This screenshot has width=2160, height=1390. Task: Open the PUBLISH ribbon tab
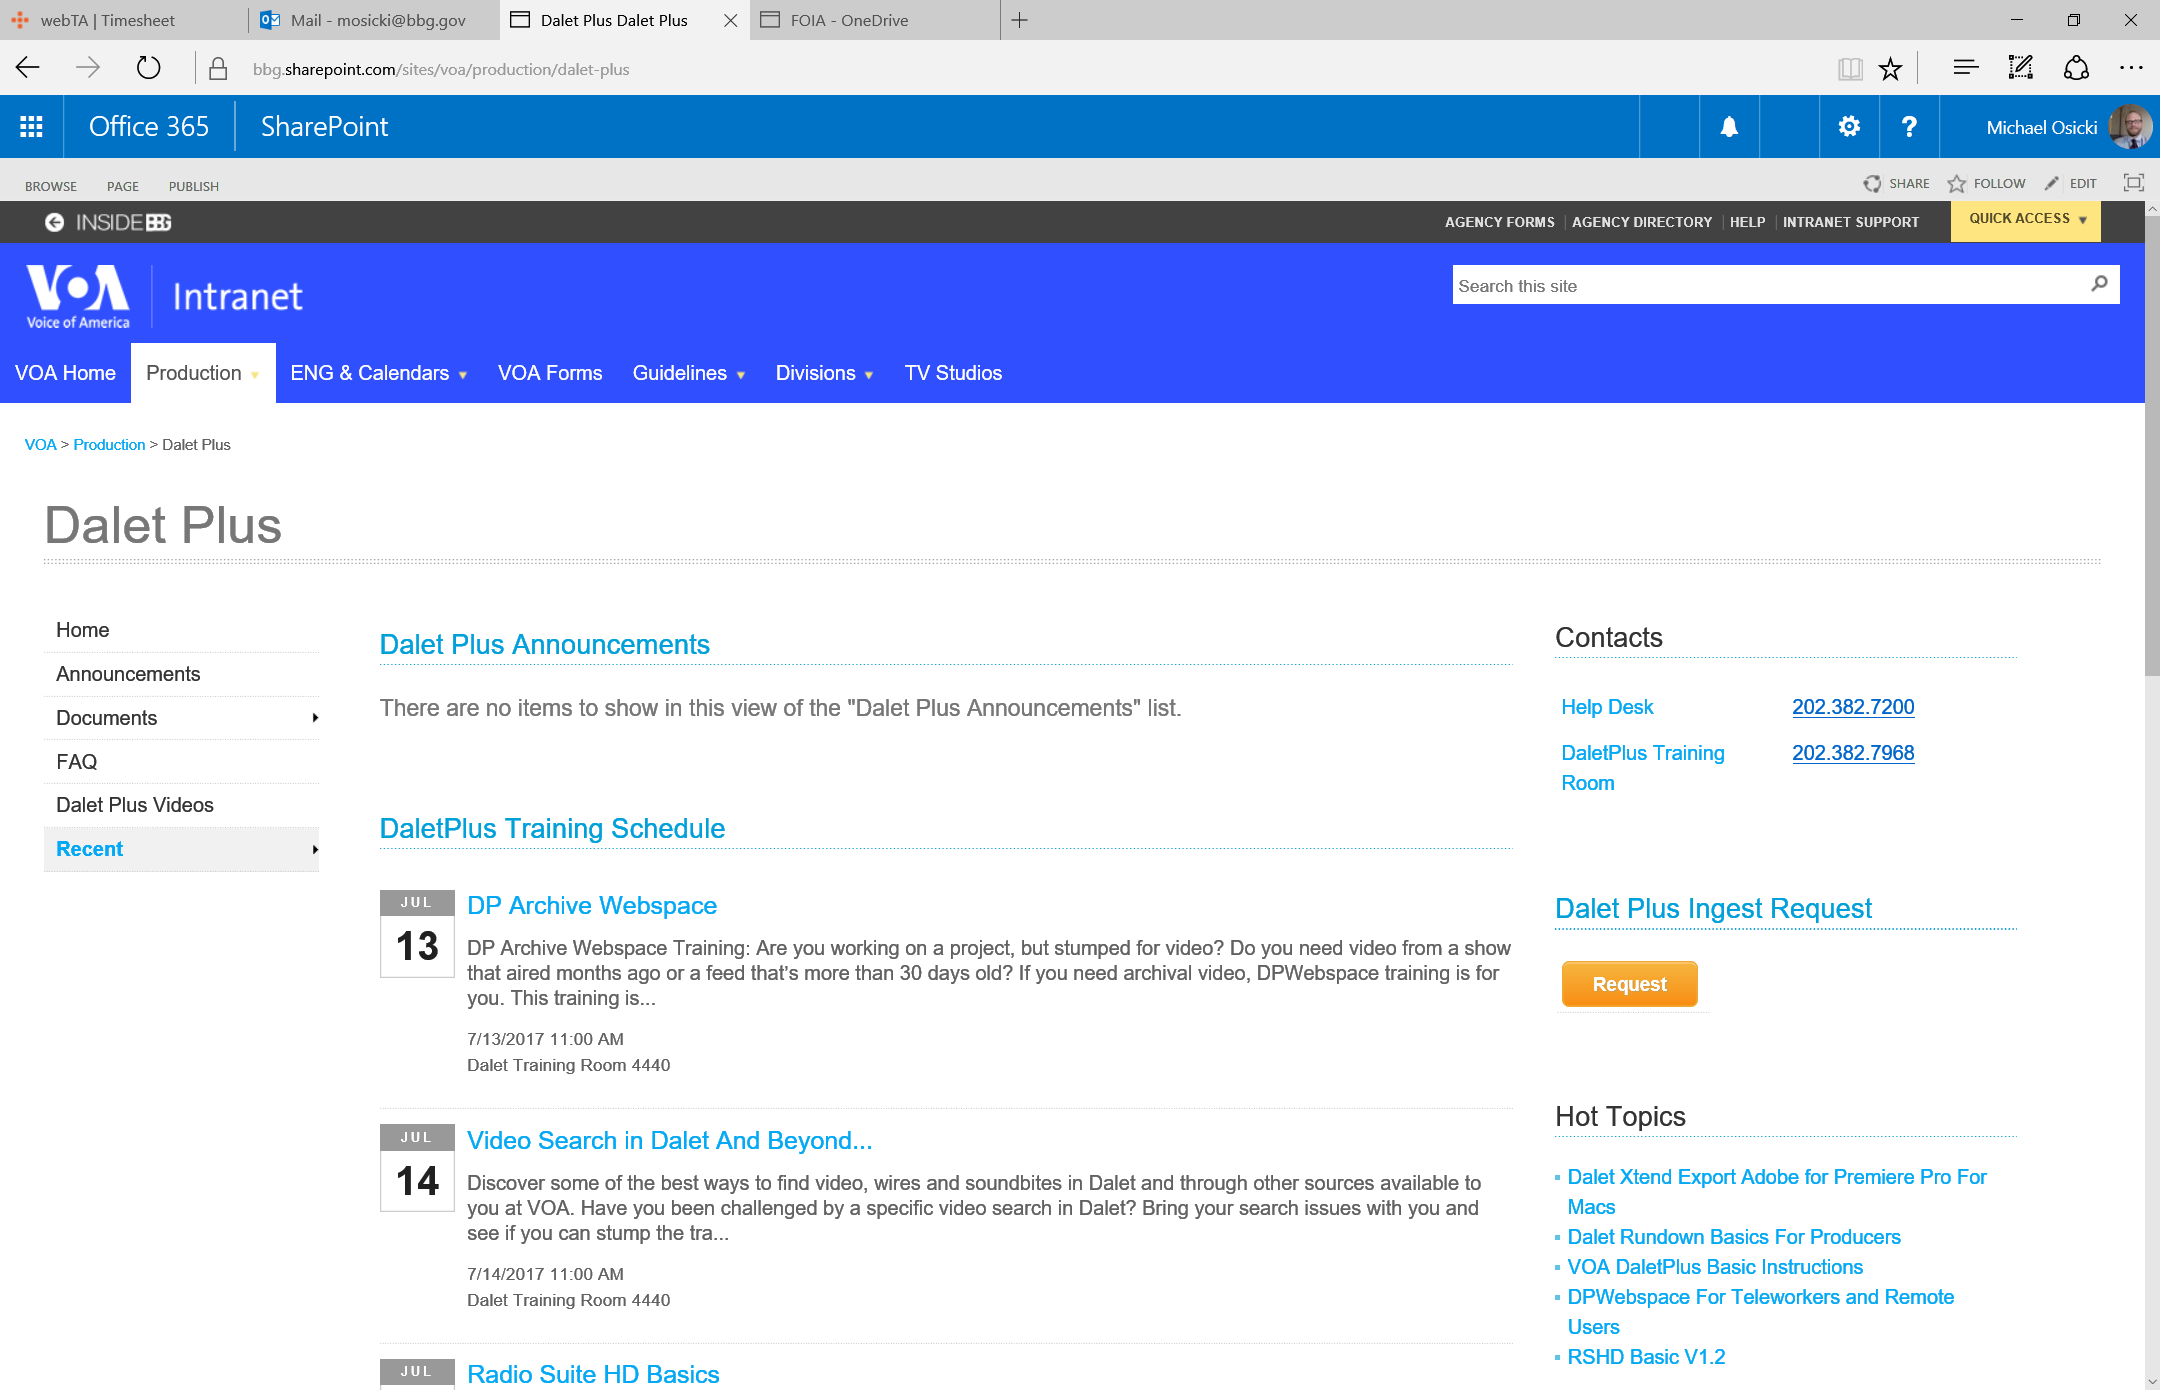point(194,186)
